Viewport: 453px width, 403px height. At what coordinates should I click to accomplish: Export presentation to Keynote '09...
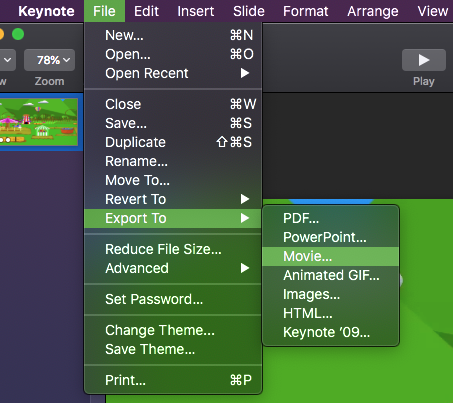coord(331,332)
